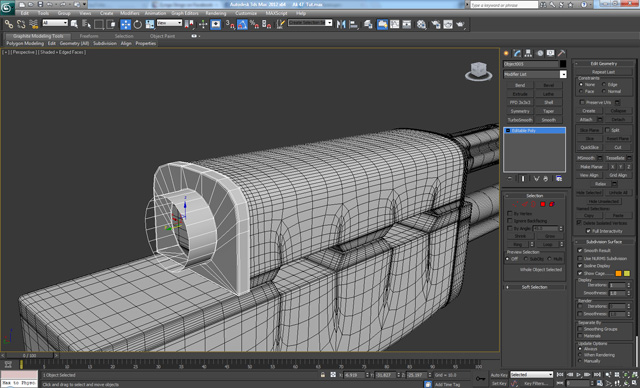This screenshot has height=388, width=640.
Task: Open the 3ds Max application menu logo
Action: [7, 7]
